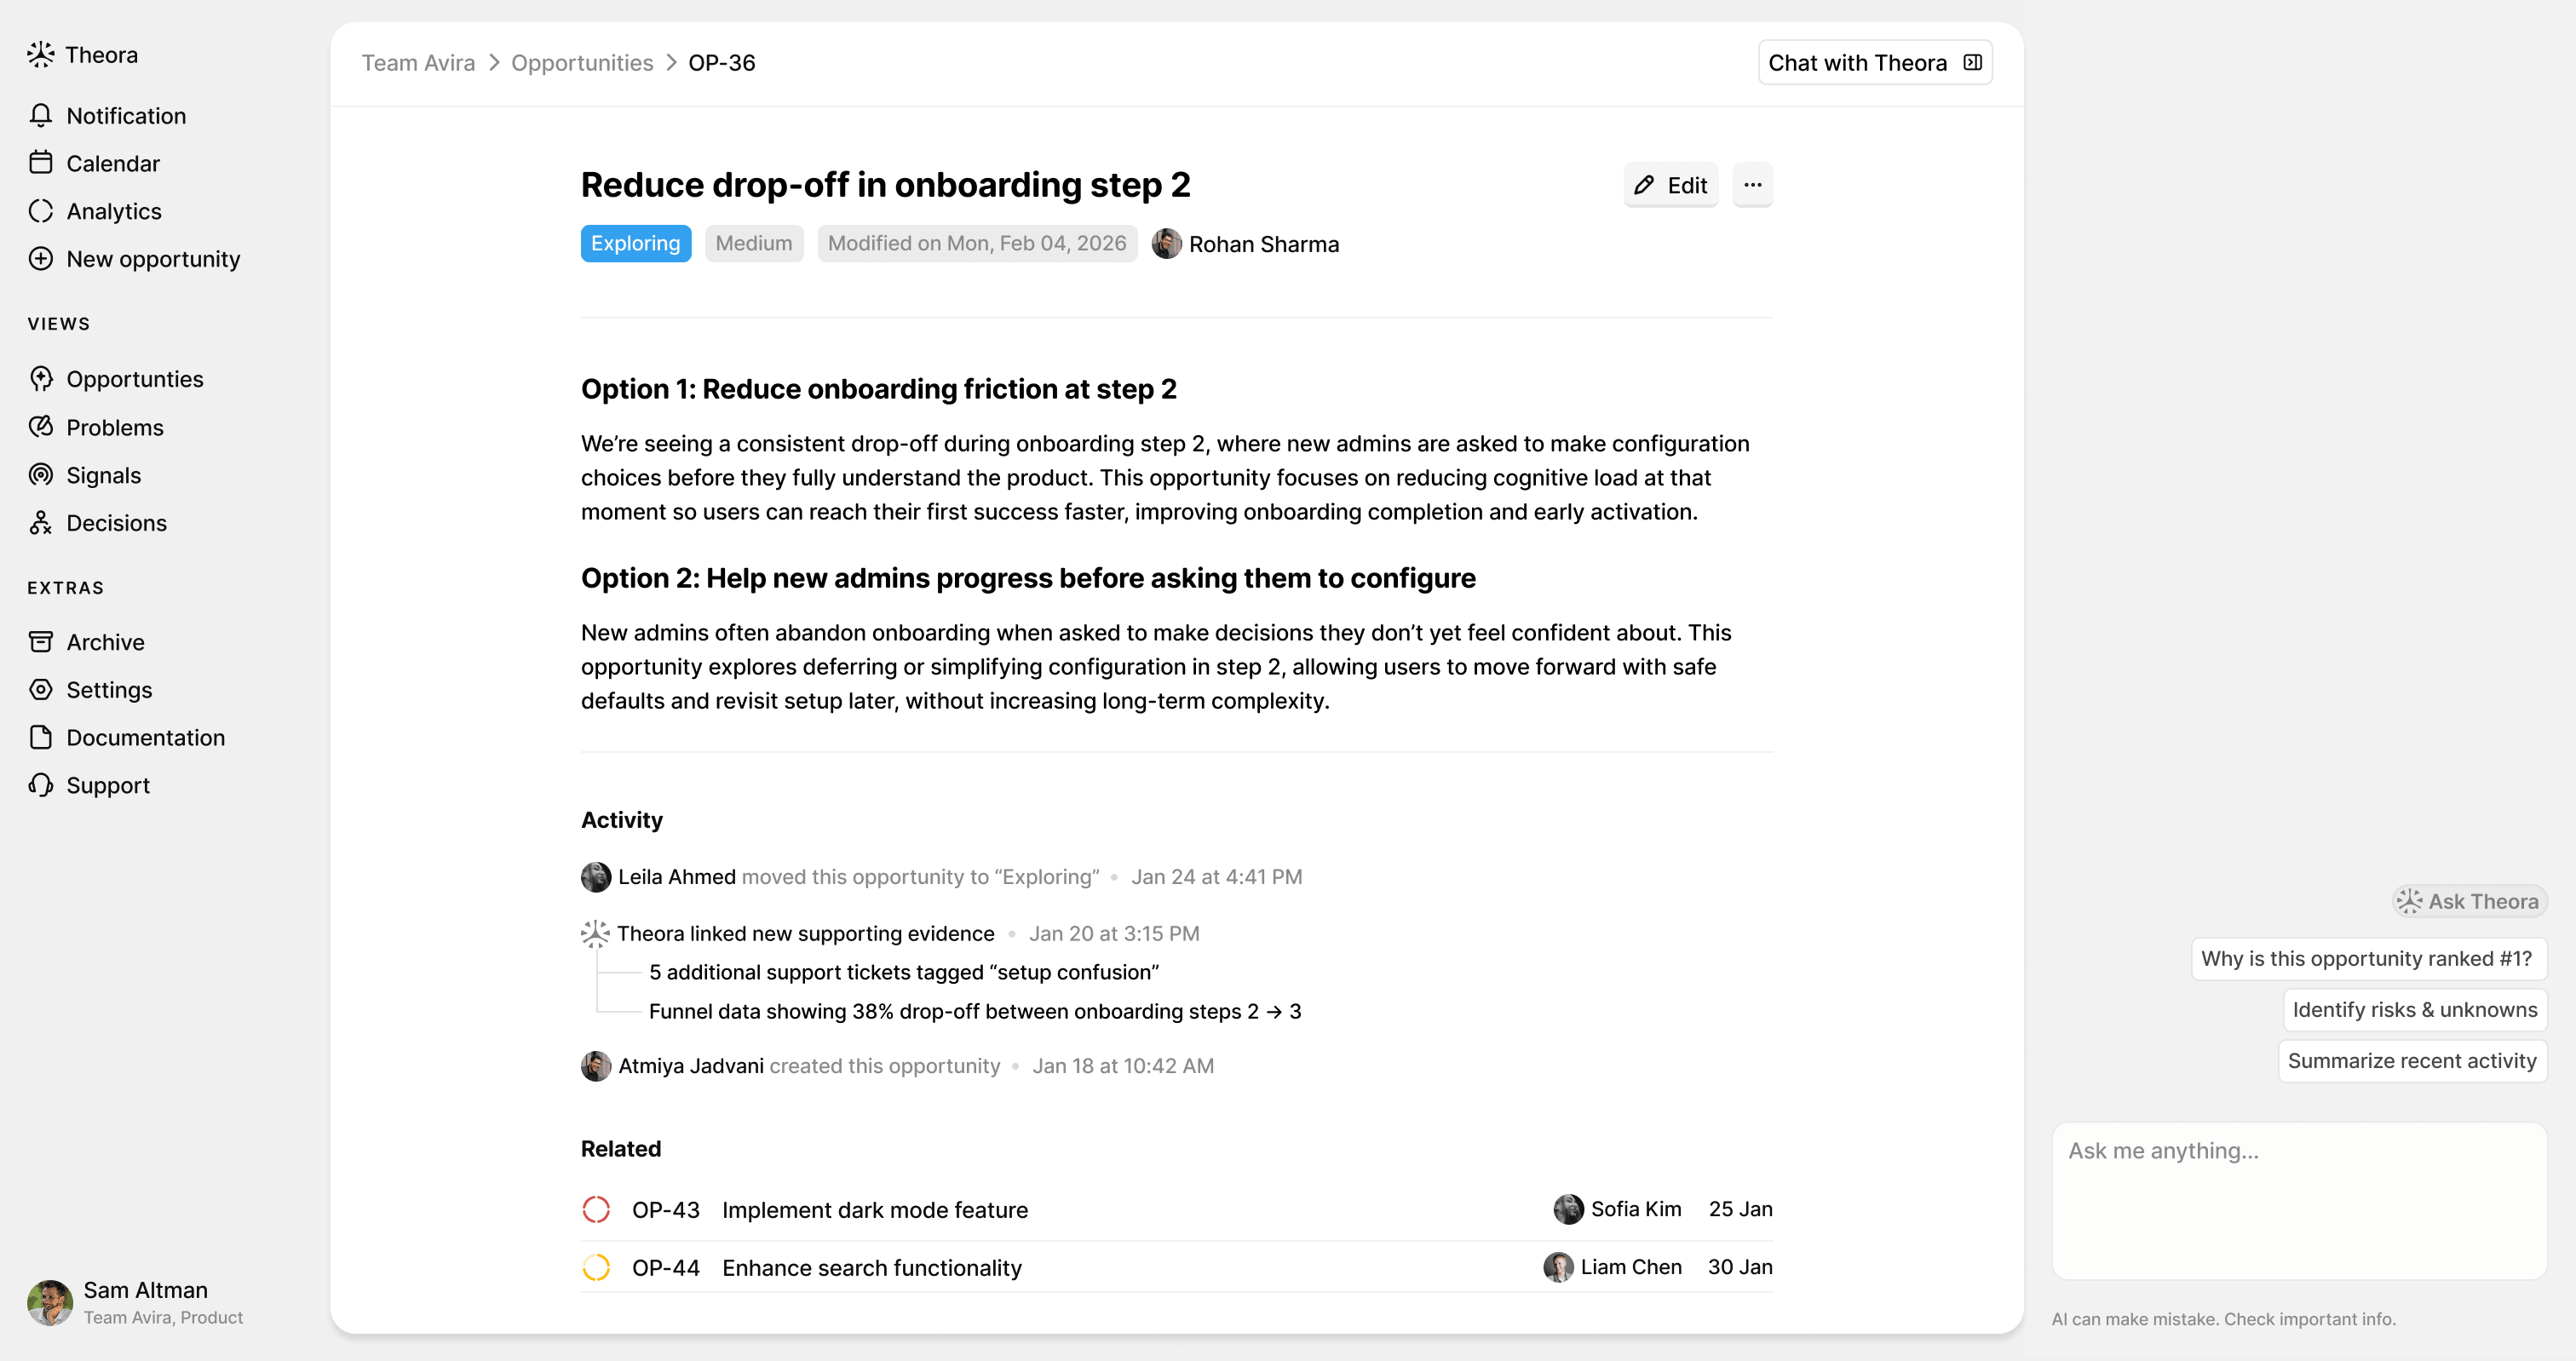Click the OP-43 progress ring indicator
Viewport: 2576px width, 1361px height.
[x=597, y=1209]
